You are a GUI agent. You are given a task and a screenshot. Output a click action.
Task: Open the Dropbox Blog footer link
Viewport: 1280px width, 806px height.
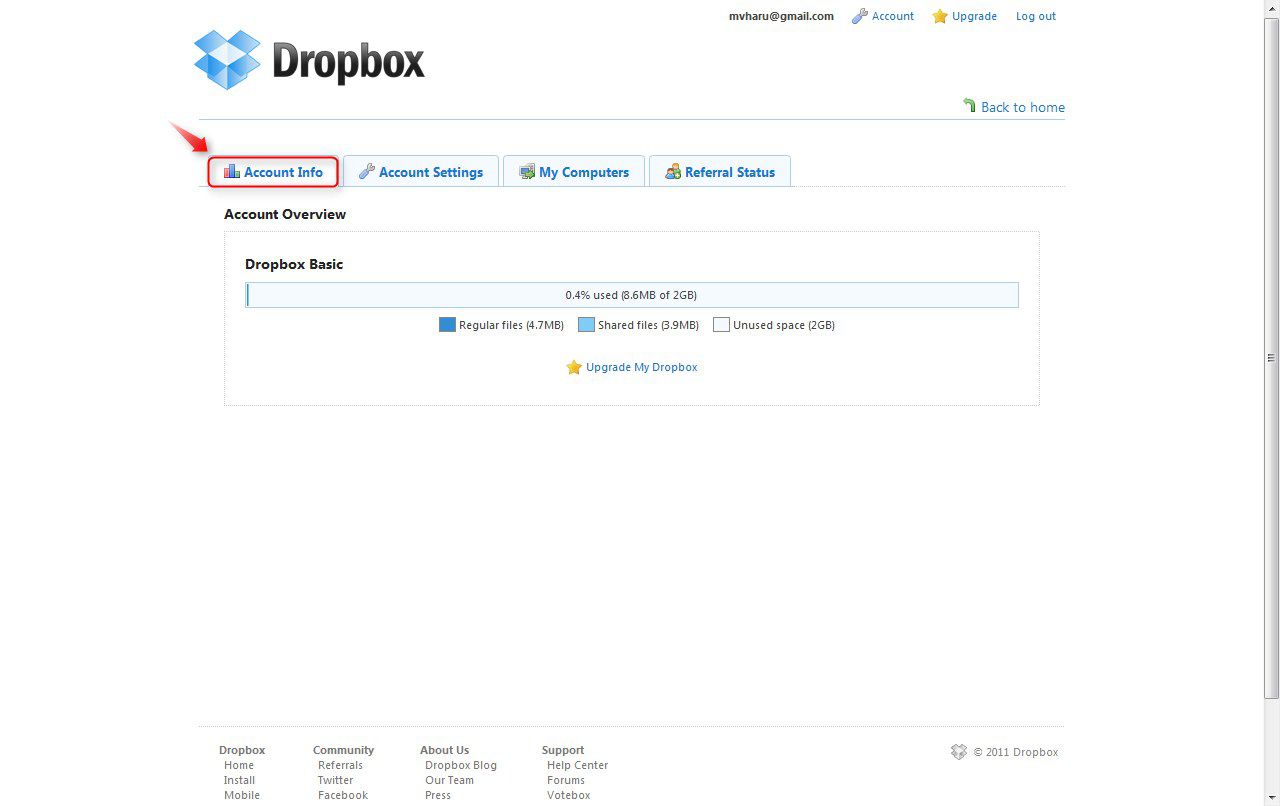[461, 765]
